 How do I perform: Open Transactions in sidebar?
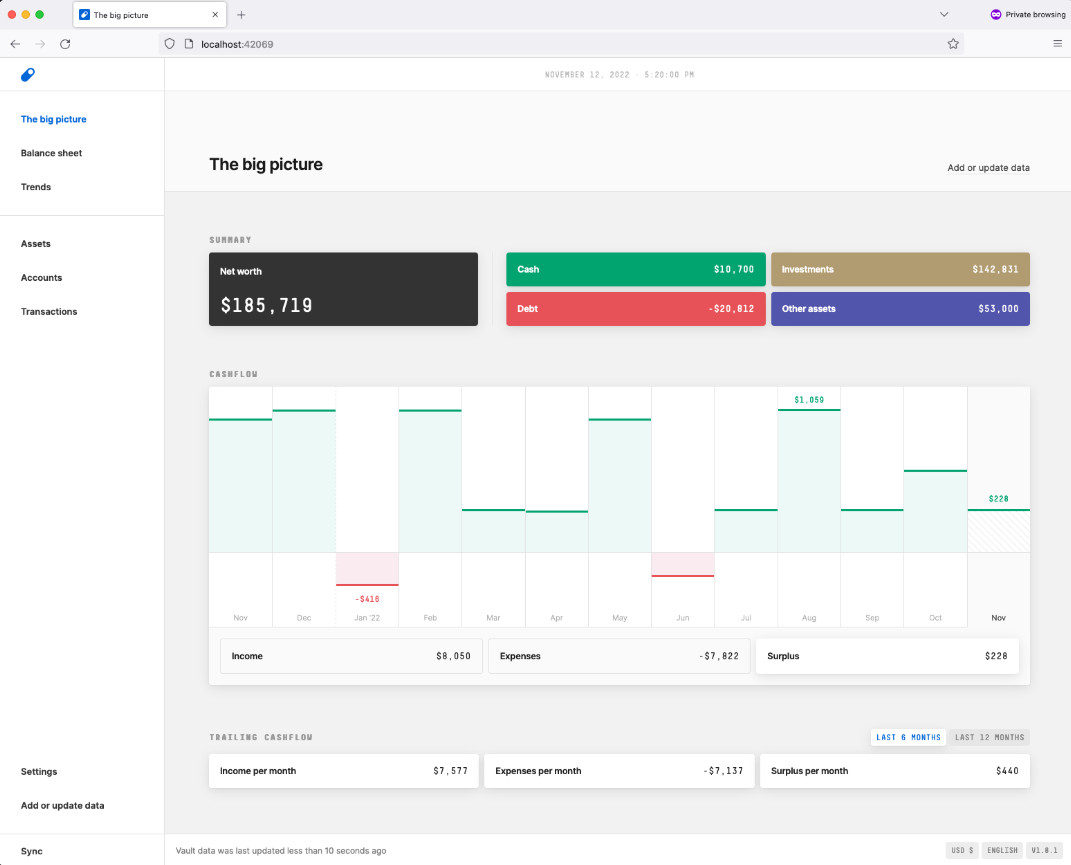[x=48, y=312]
